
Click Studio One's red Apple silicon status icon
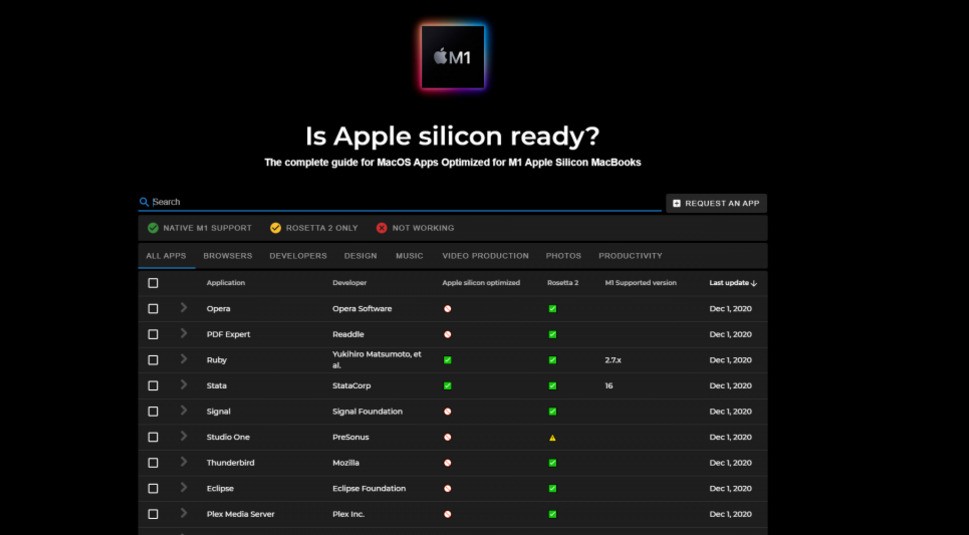coord(447,437)
